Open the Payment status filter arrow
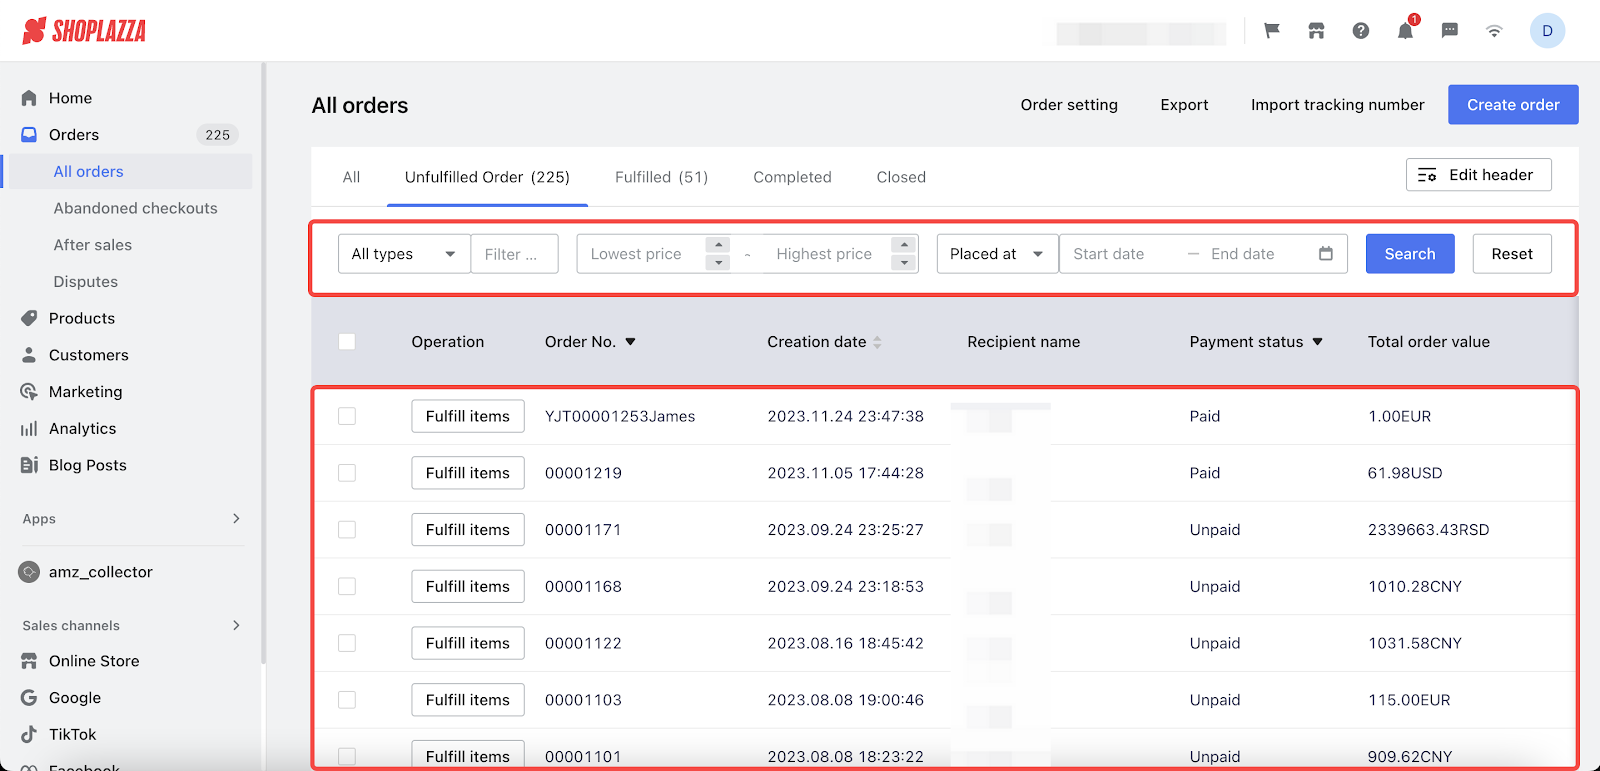1600x771 pixels. coord(1317,342)
